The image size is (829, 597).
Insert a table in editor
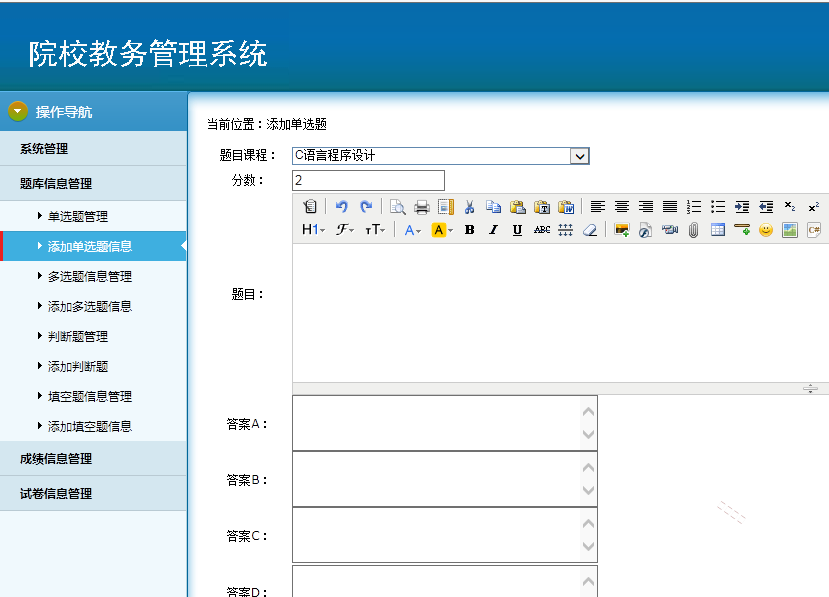pos(717,230)
